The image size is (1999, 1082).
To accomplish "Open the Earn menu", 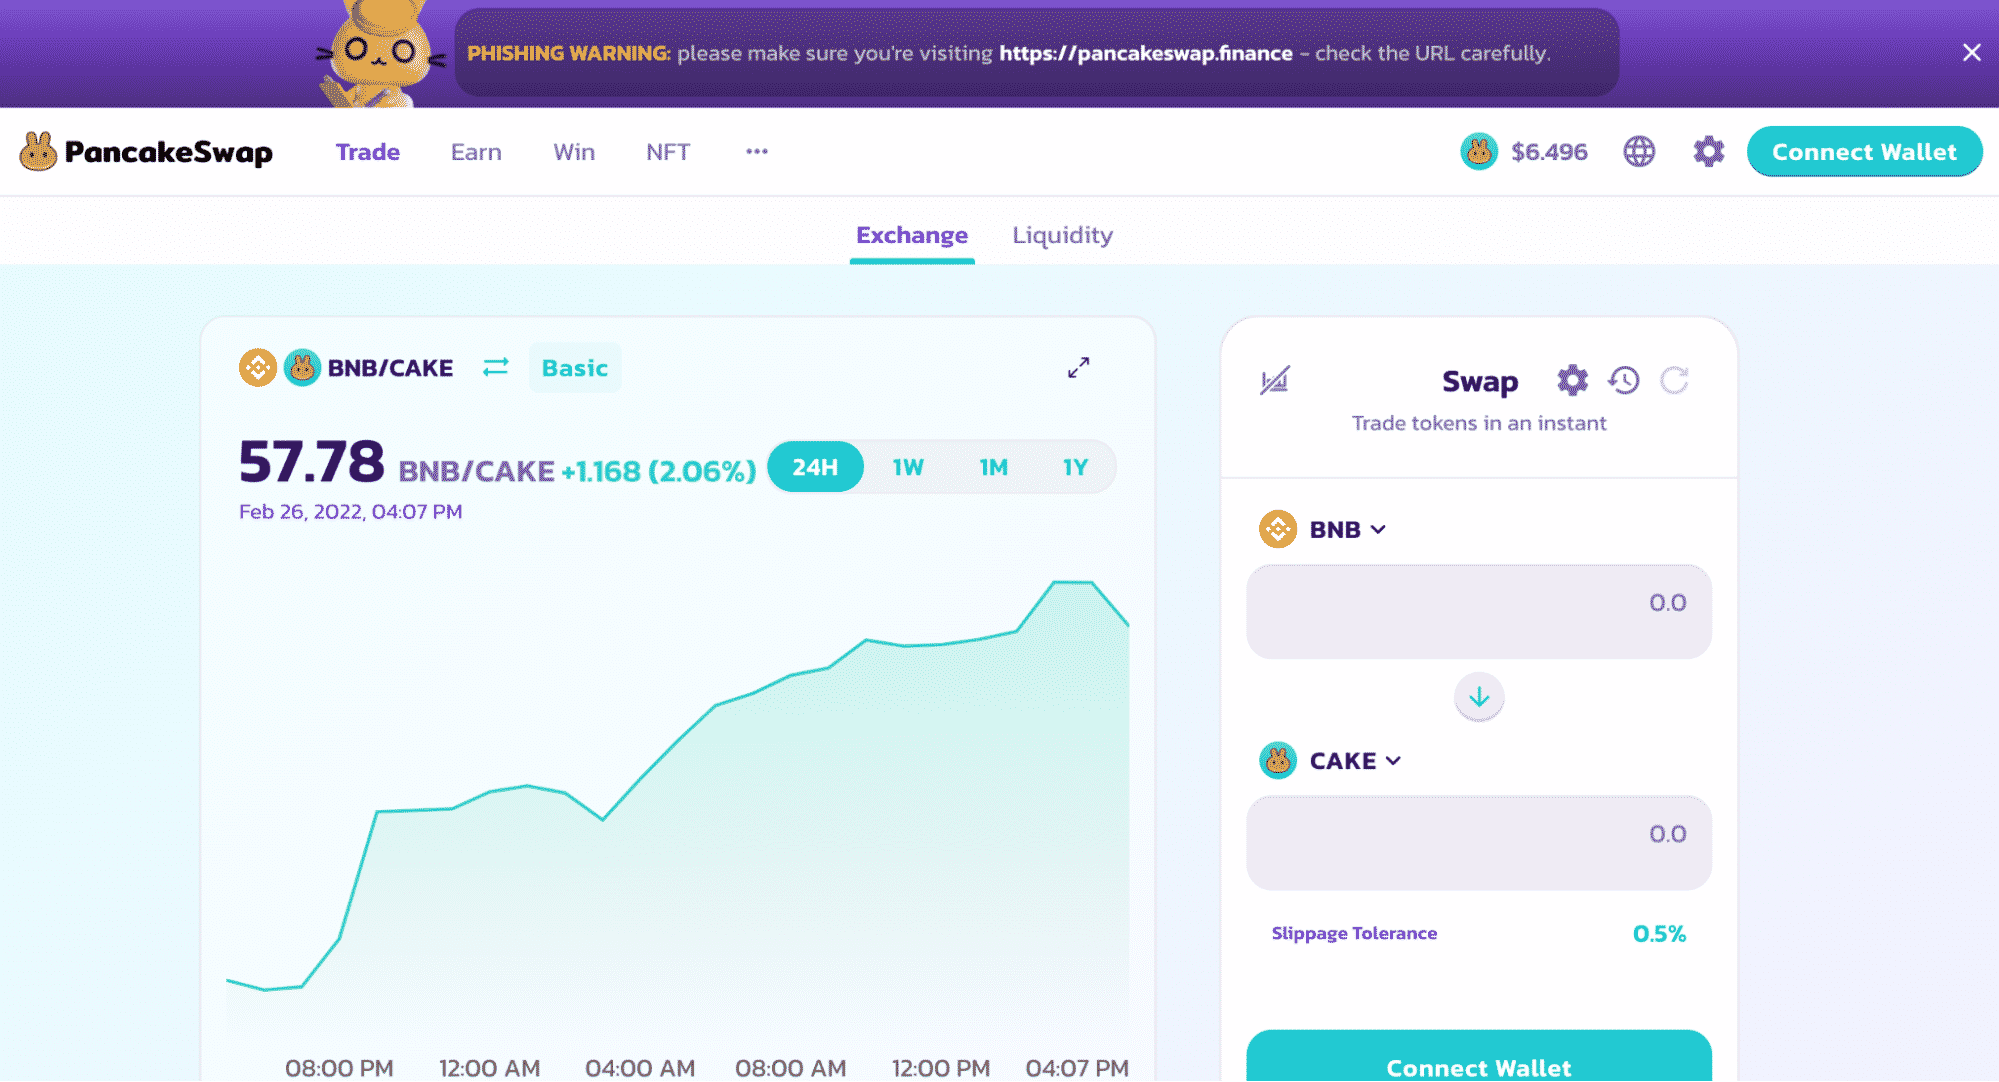I will [x=476, y=152].
